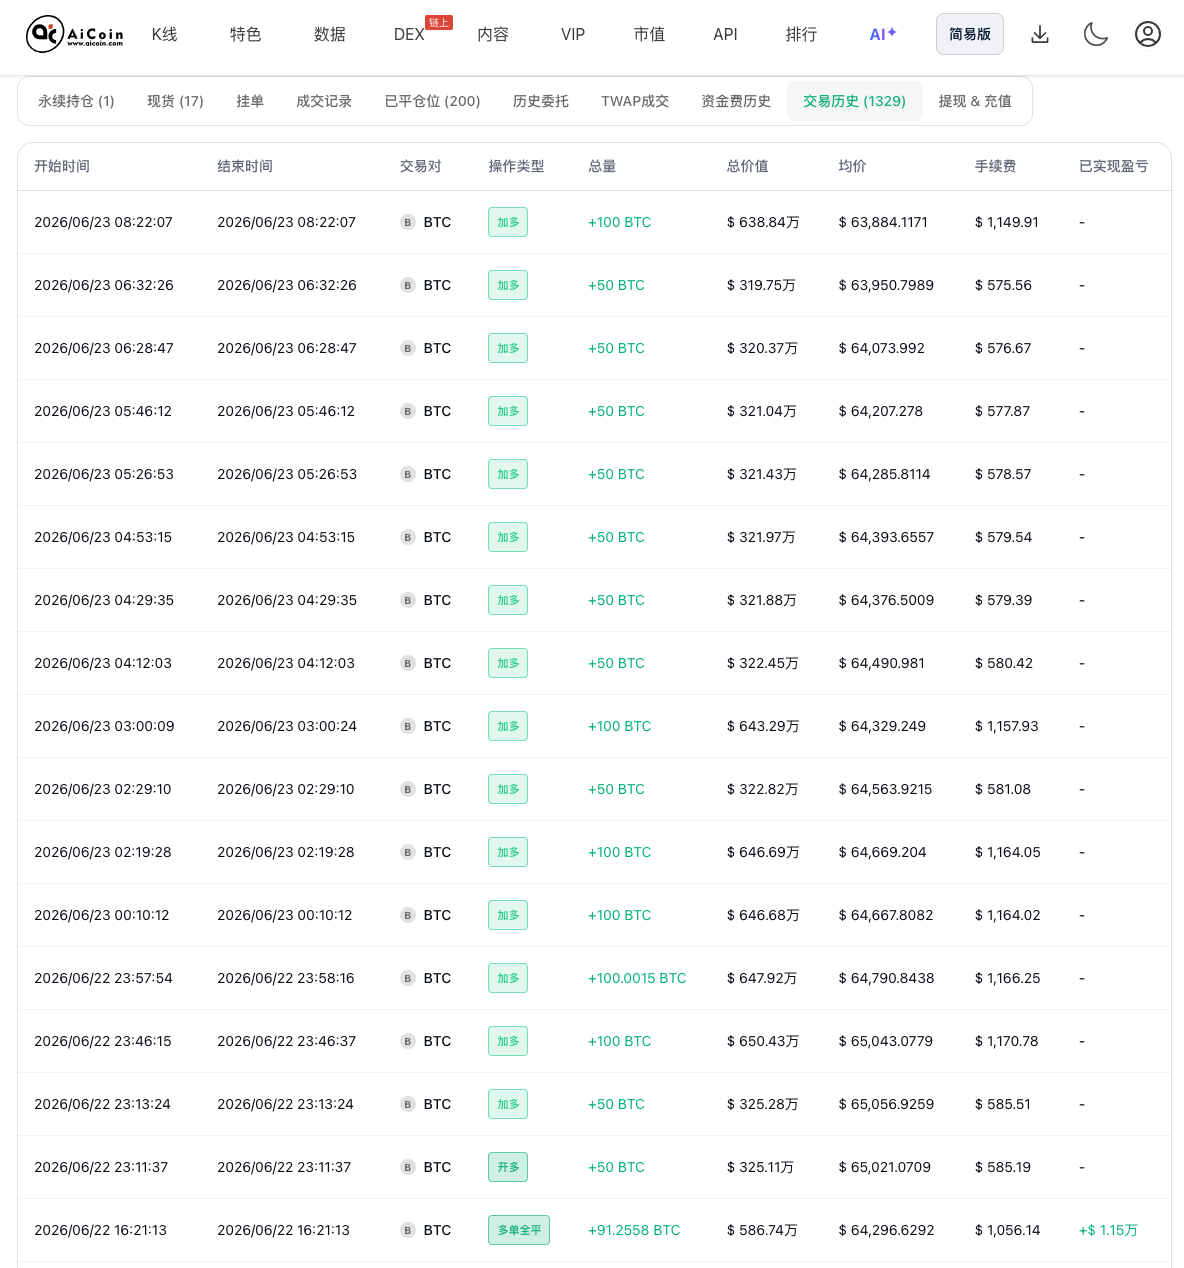Click fee $ 579.54

1003,537
